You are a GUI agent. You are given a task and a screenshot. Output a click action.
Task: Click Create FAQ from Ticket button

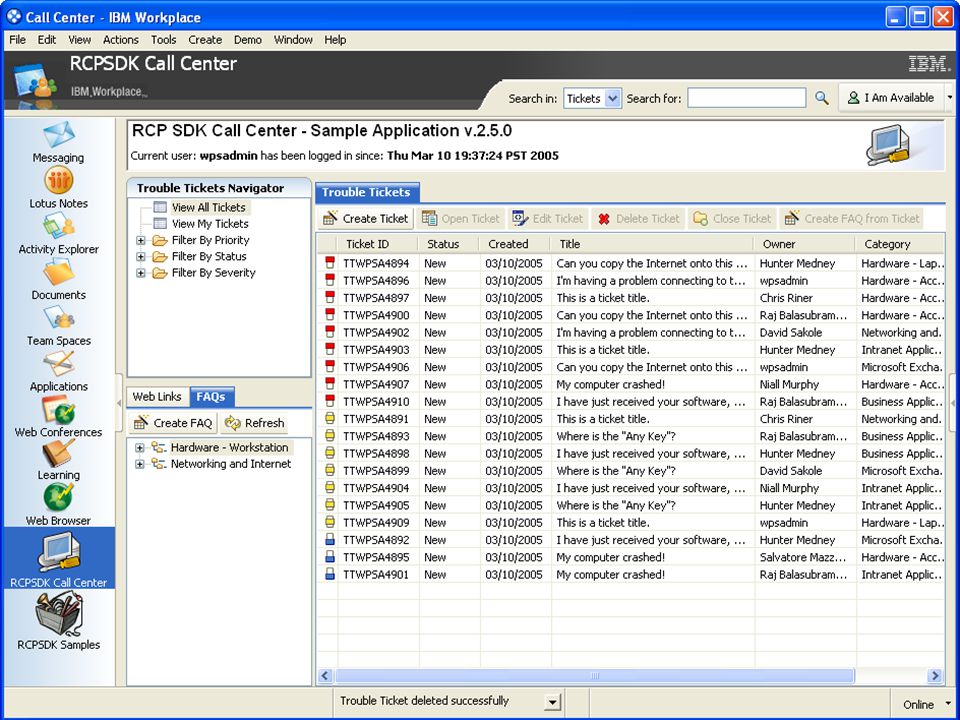(x=852, y=219)
